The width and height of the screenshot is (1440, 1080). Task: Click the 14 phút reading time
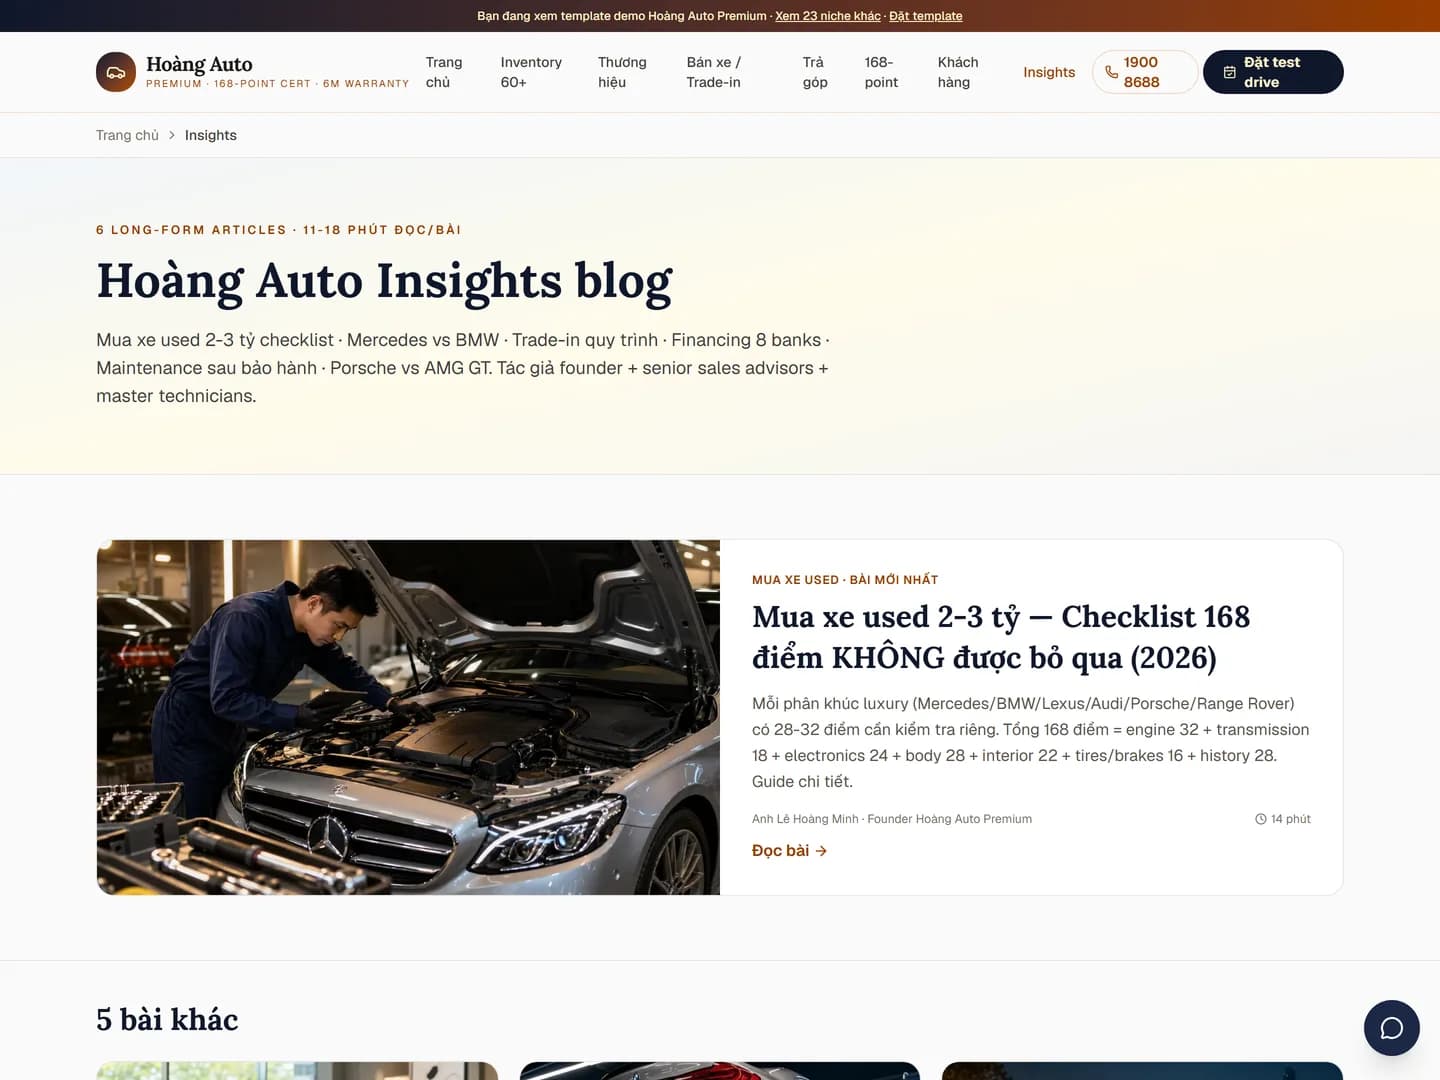coord(1283,819)
